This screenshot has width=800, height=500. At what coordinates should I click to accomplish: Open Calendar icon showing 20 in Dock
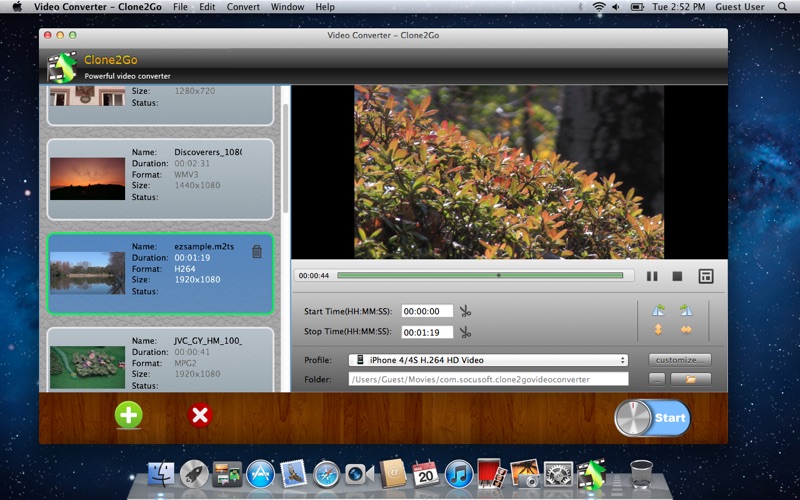pyautogui.click(x=426, y=474)
